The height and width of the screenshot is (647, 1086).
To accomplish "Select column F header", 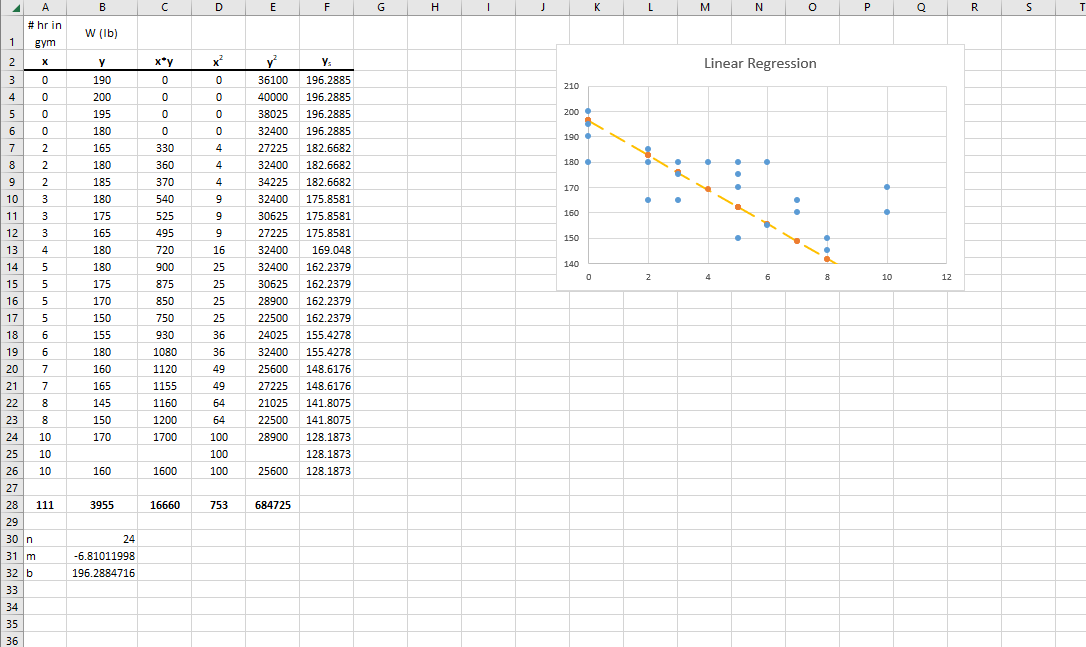I will point(326,8).
